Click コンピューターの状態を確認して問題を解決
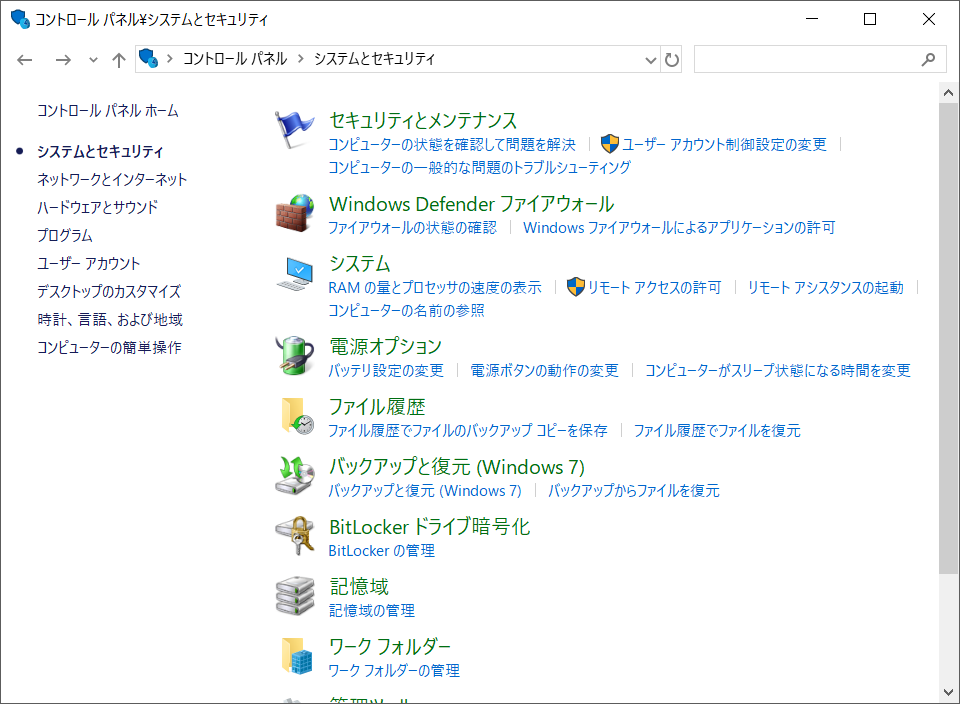 tap(452, 144)
